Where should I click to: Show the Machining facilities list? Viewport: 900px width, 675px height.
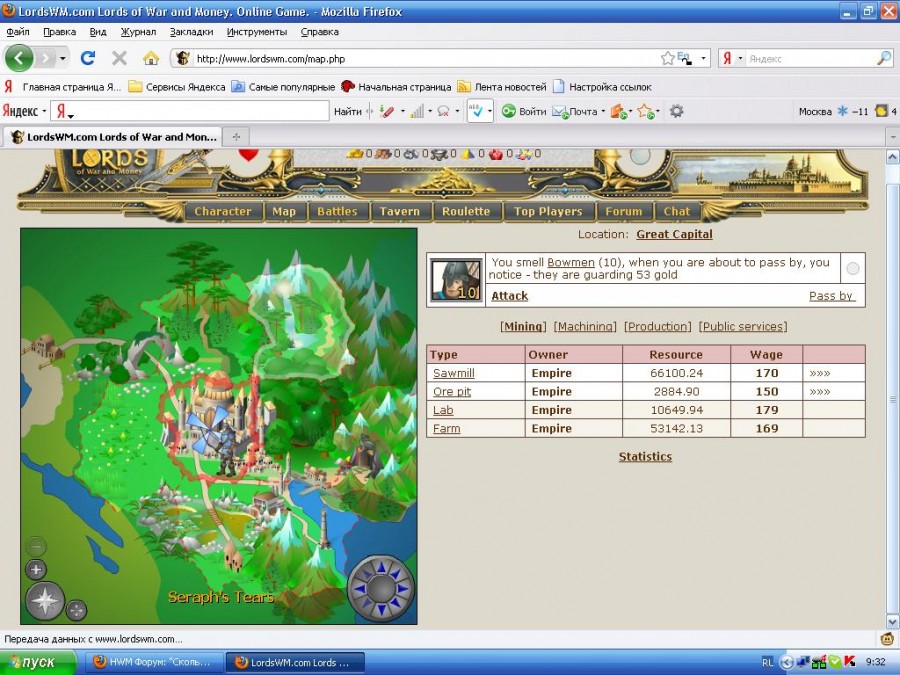tap(585, 326)
